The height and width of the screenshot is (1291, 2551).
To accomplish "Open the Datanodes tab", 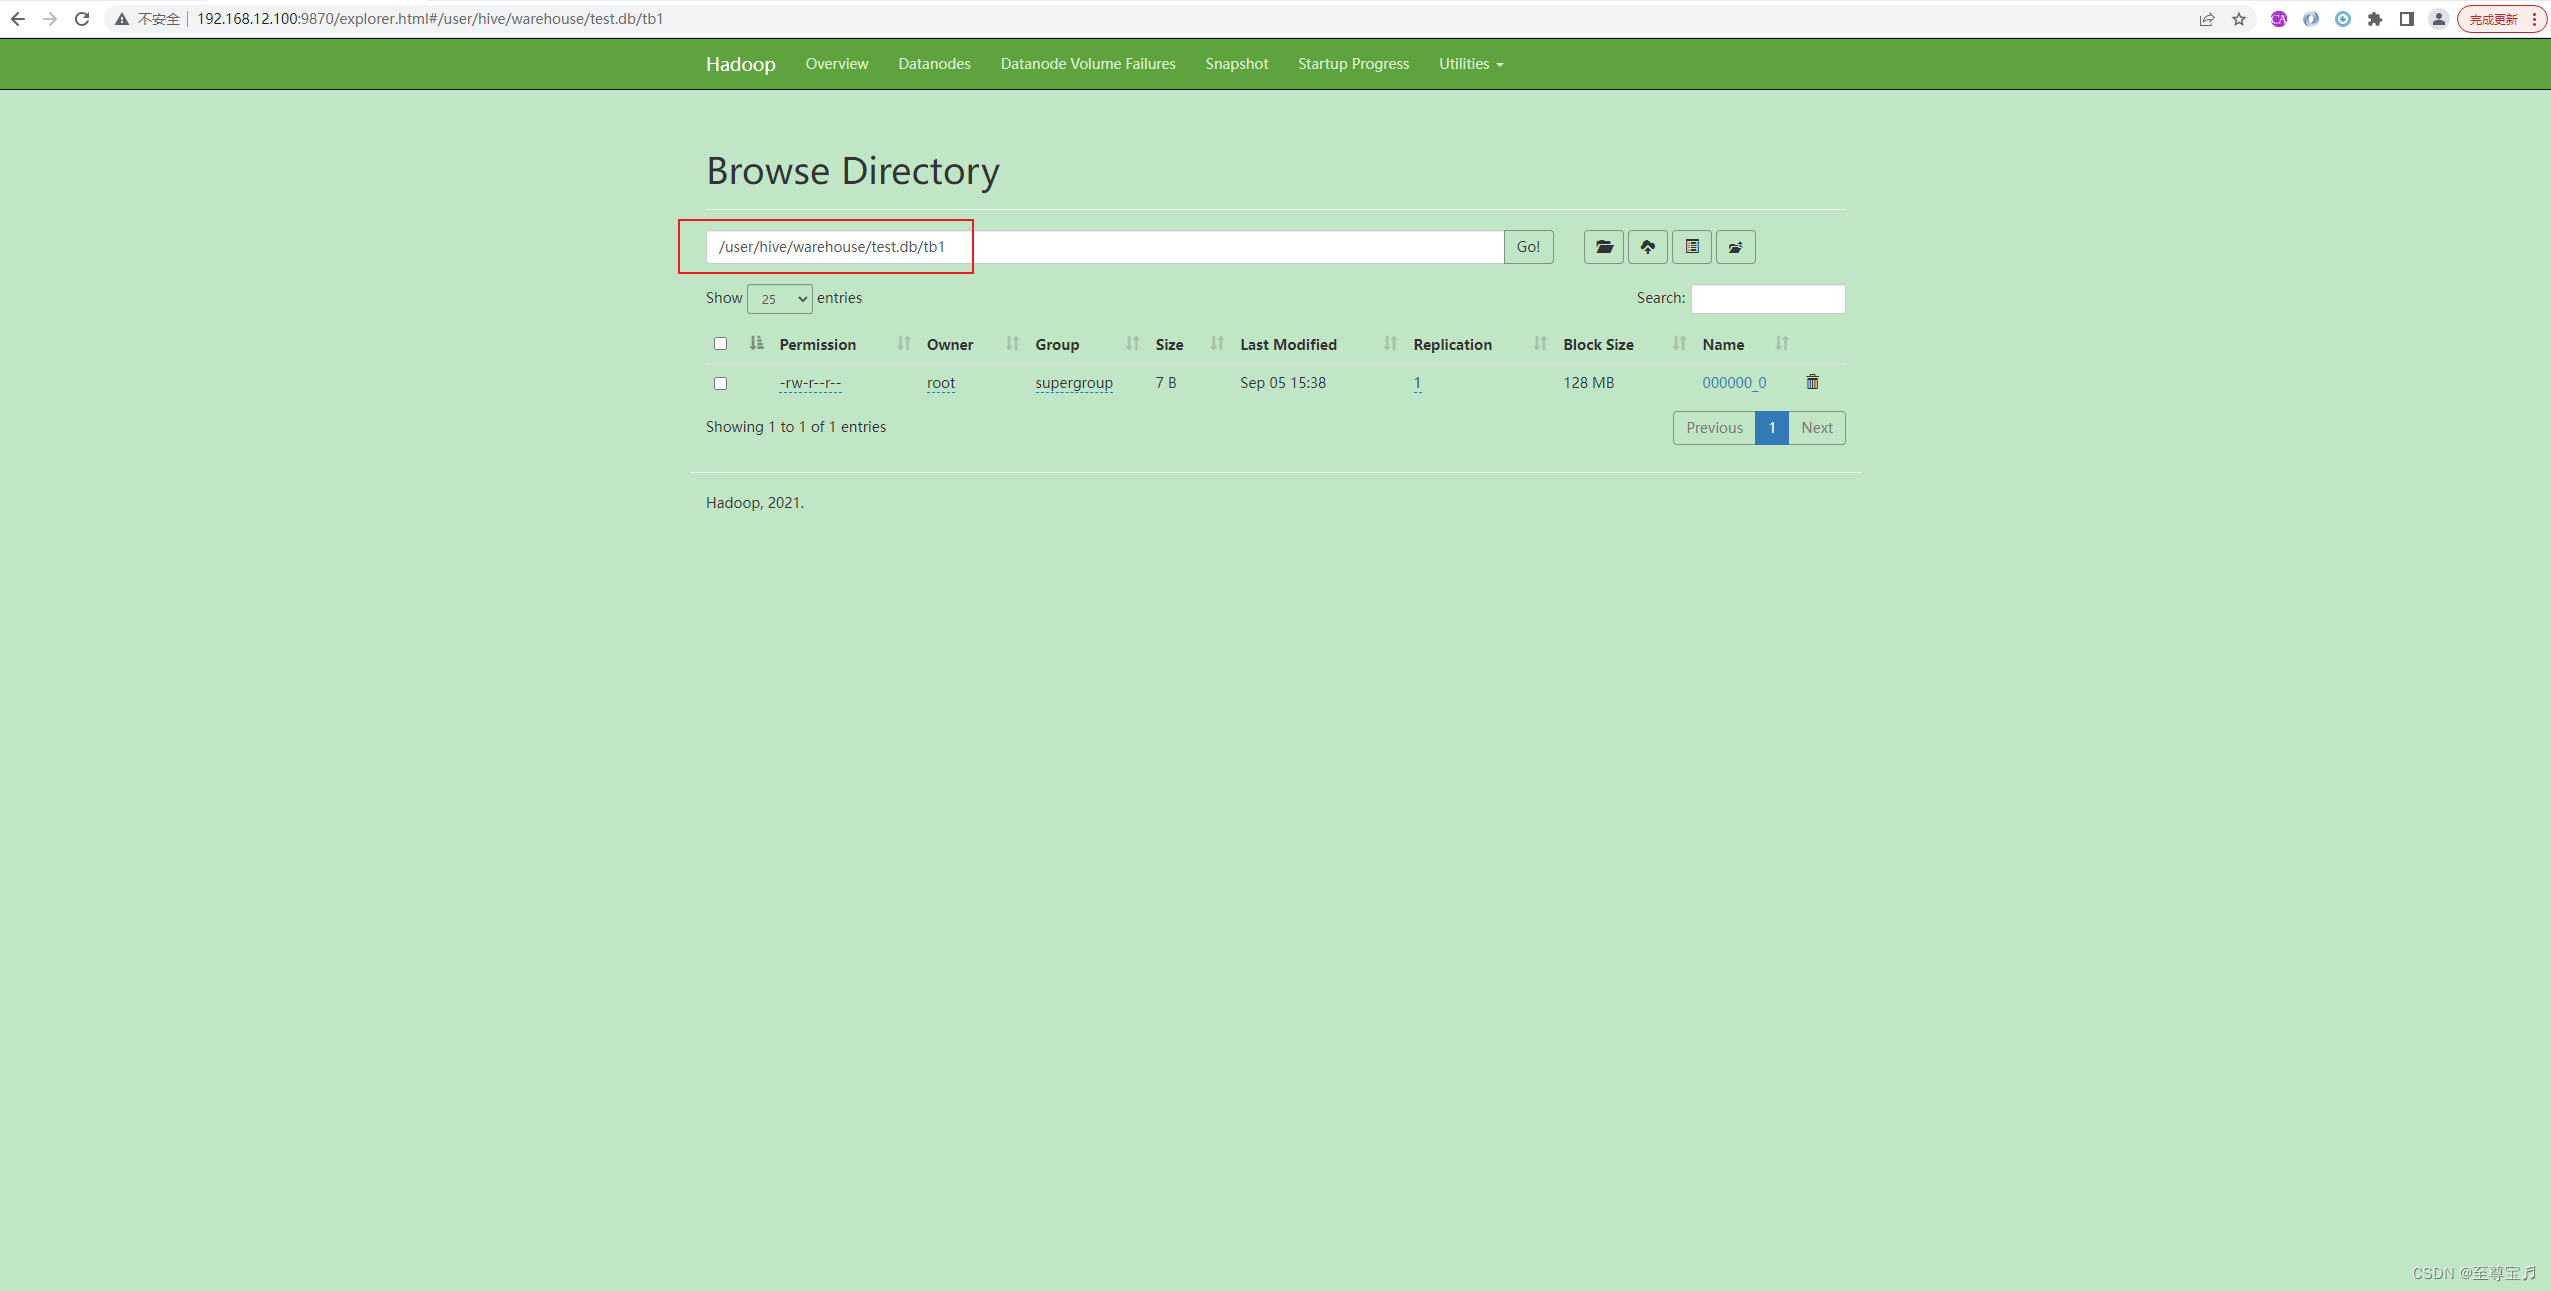I will [x=933, y=64].
